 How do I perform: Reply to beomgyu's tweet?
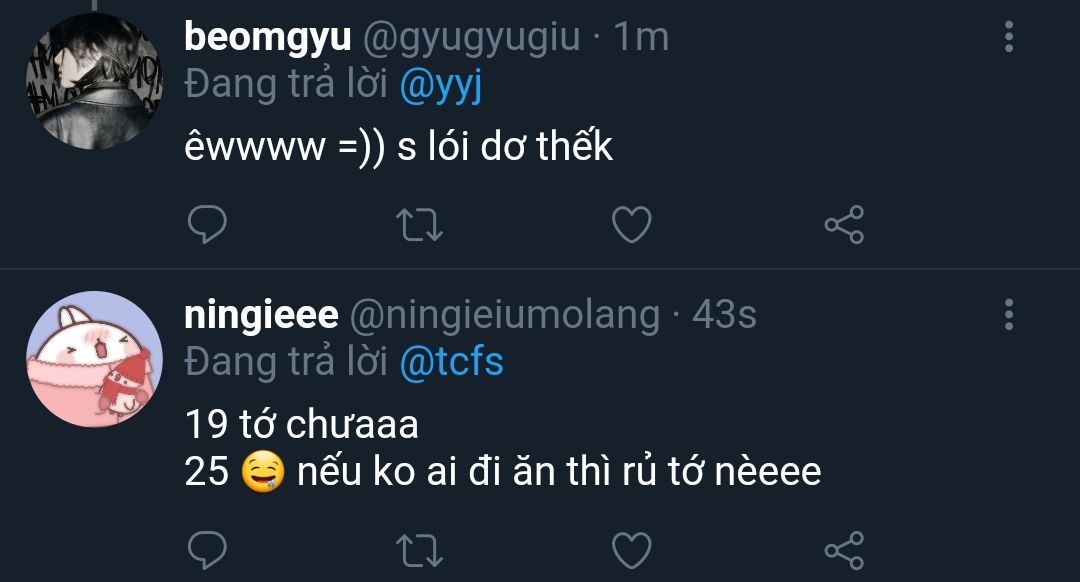[x=207, y=225]
